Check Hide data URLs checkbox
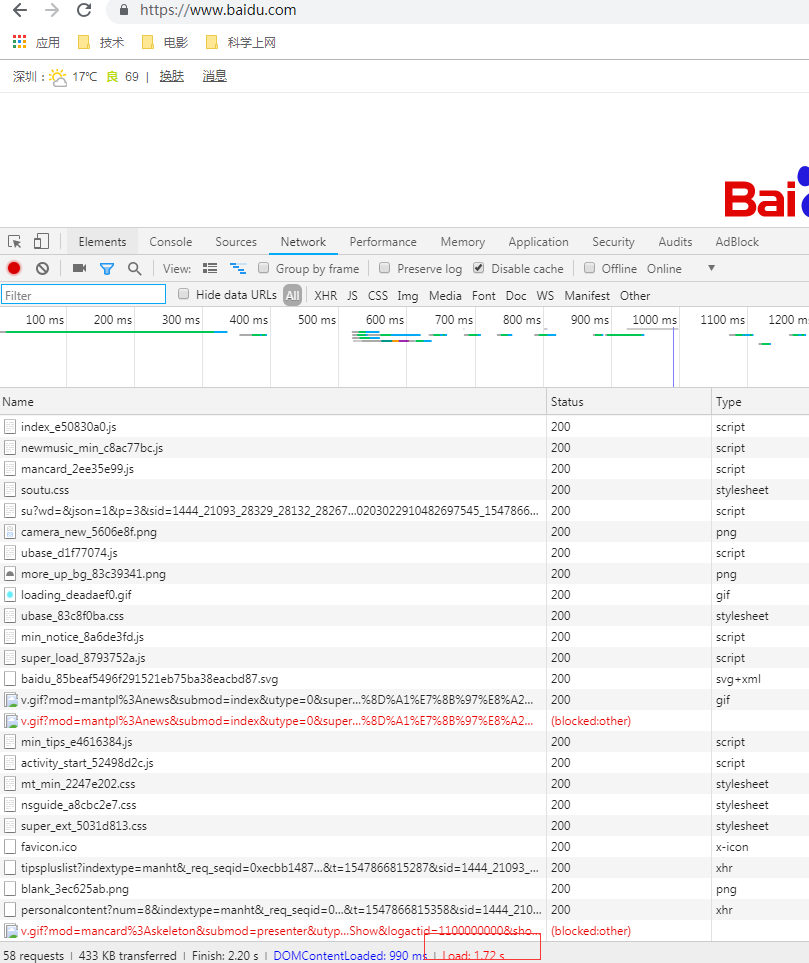 (x=183, y=294)
